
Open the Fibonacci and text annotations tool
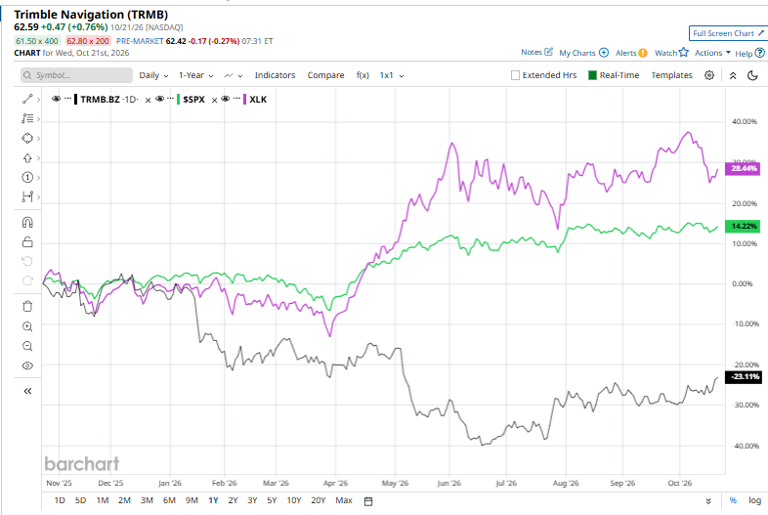tap(27, 119)
